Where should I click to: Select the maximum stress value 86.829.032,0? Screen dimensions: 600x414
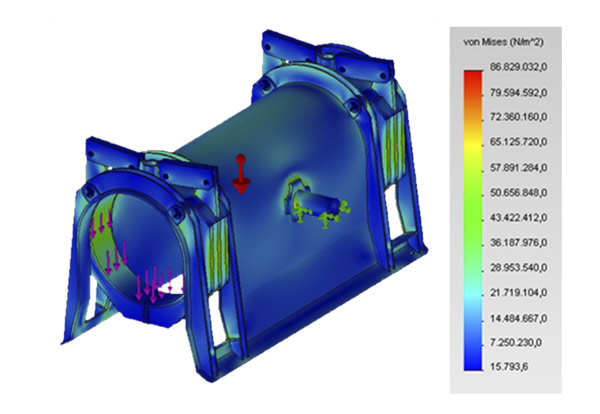point(518,68)
